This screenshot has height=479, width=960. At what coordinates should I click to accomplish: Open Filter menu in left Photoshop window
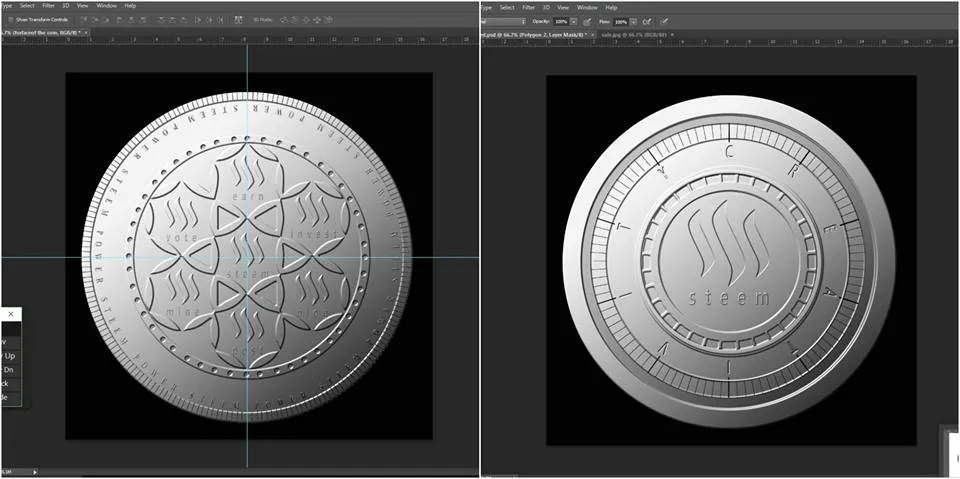click(48, 6)
